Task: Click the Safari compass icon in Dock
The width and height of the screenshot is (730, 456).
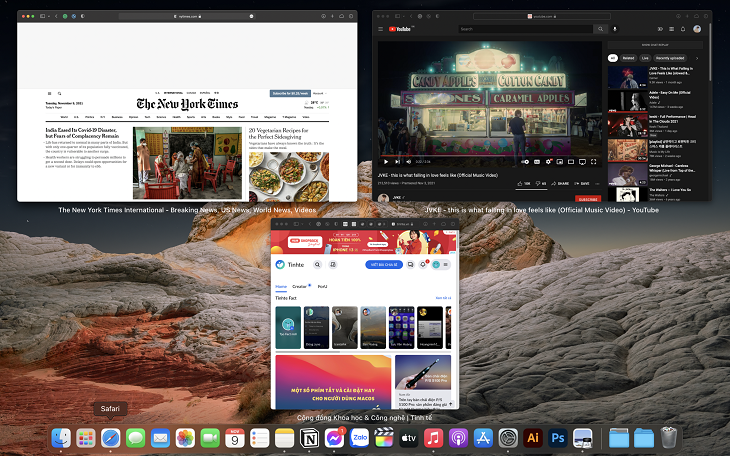Action: (111, 438)
